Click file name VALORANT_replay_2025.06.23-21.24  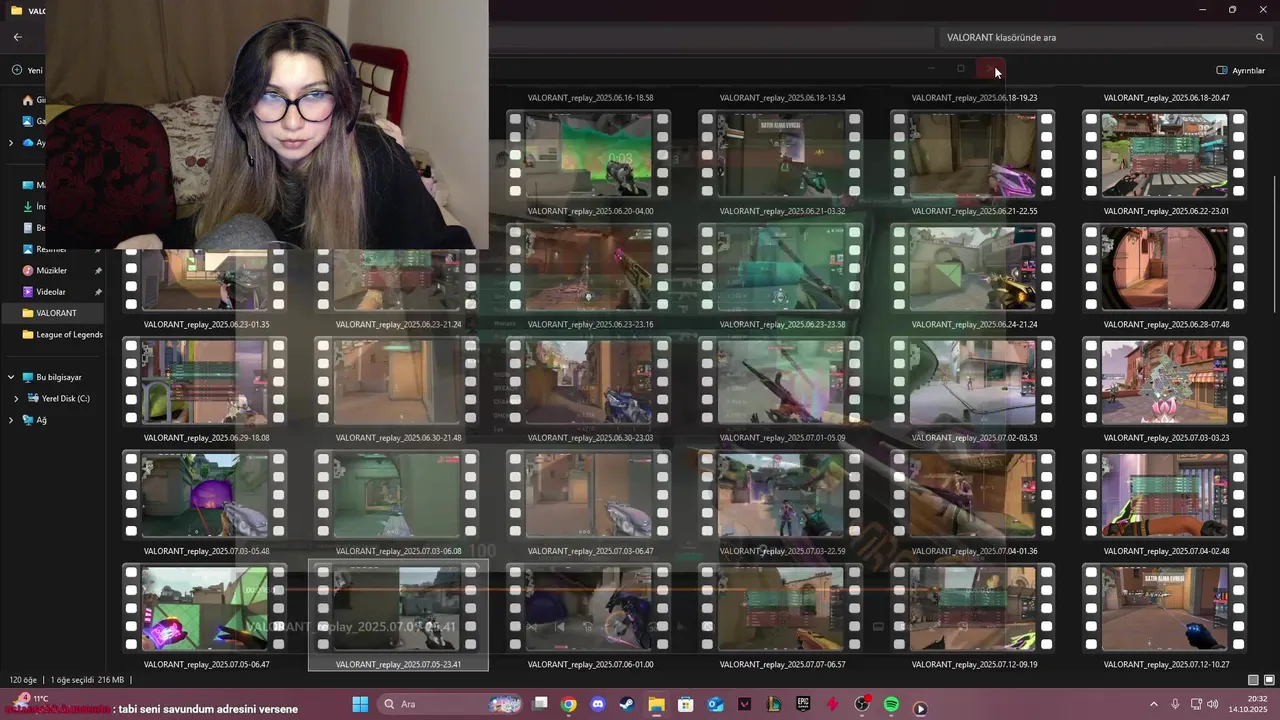(x=398, y=324)
